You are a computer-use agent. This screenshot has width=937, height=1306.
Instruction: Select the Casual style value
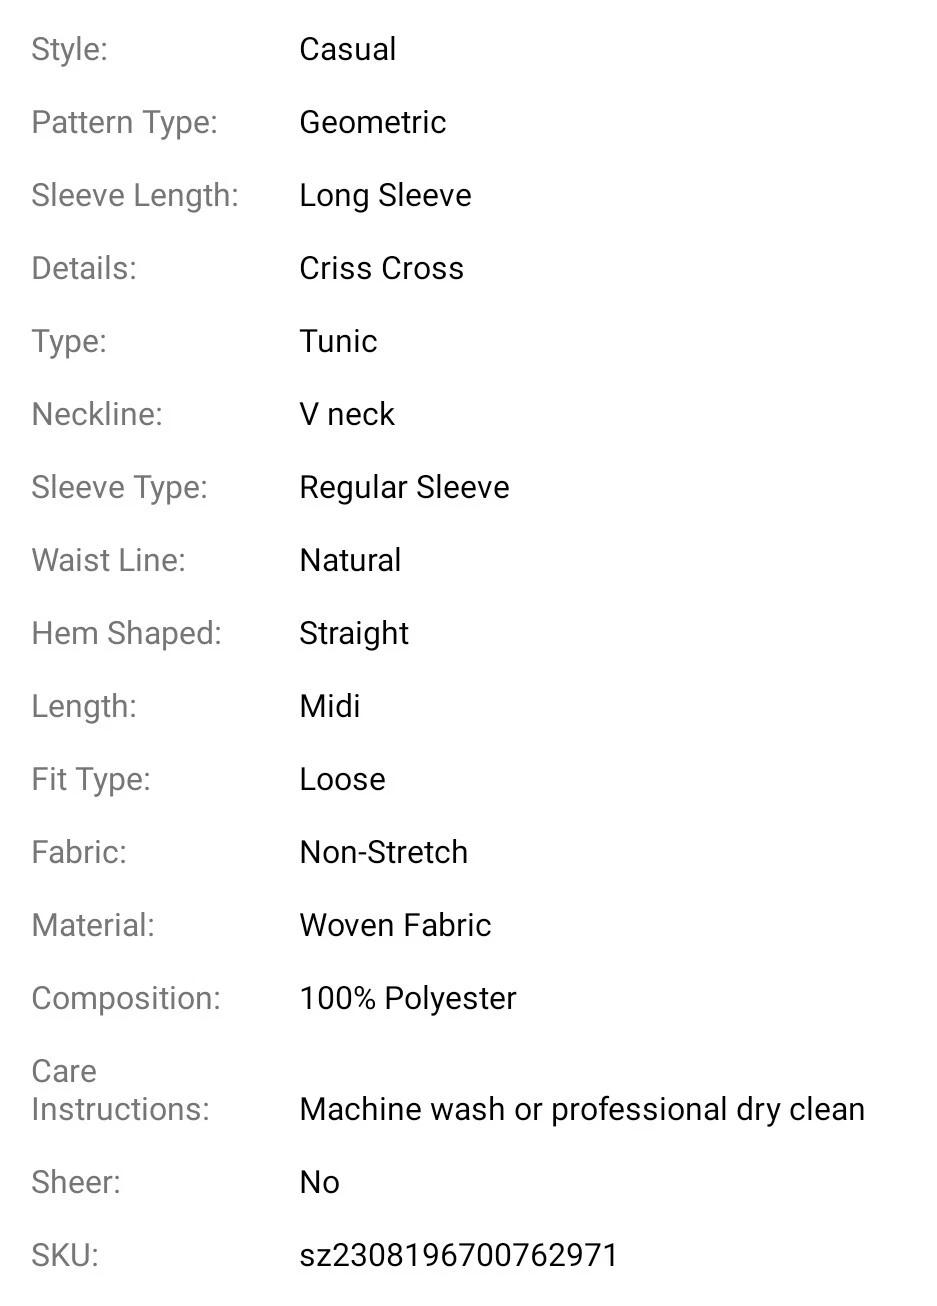click(x=347, y=49)
